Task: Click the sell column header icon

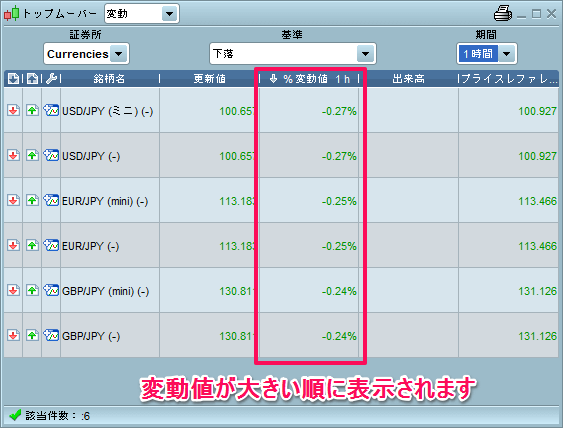Action: (x=14, y=78)
